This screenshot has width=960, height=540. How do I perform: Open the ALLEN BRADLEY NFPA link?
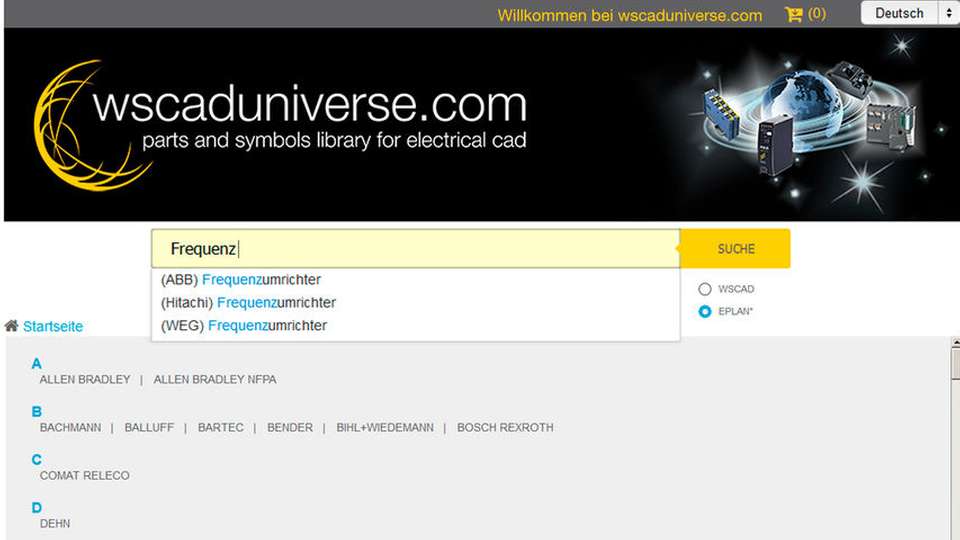point(215,380)
